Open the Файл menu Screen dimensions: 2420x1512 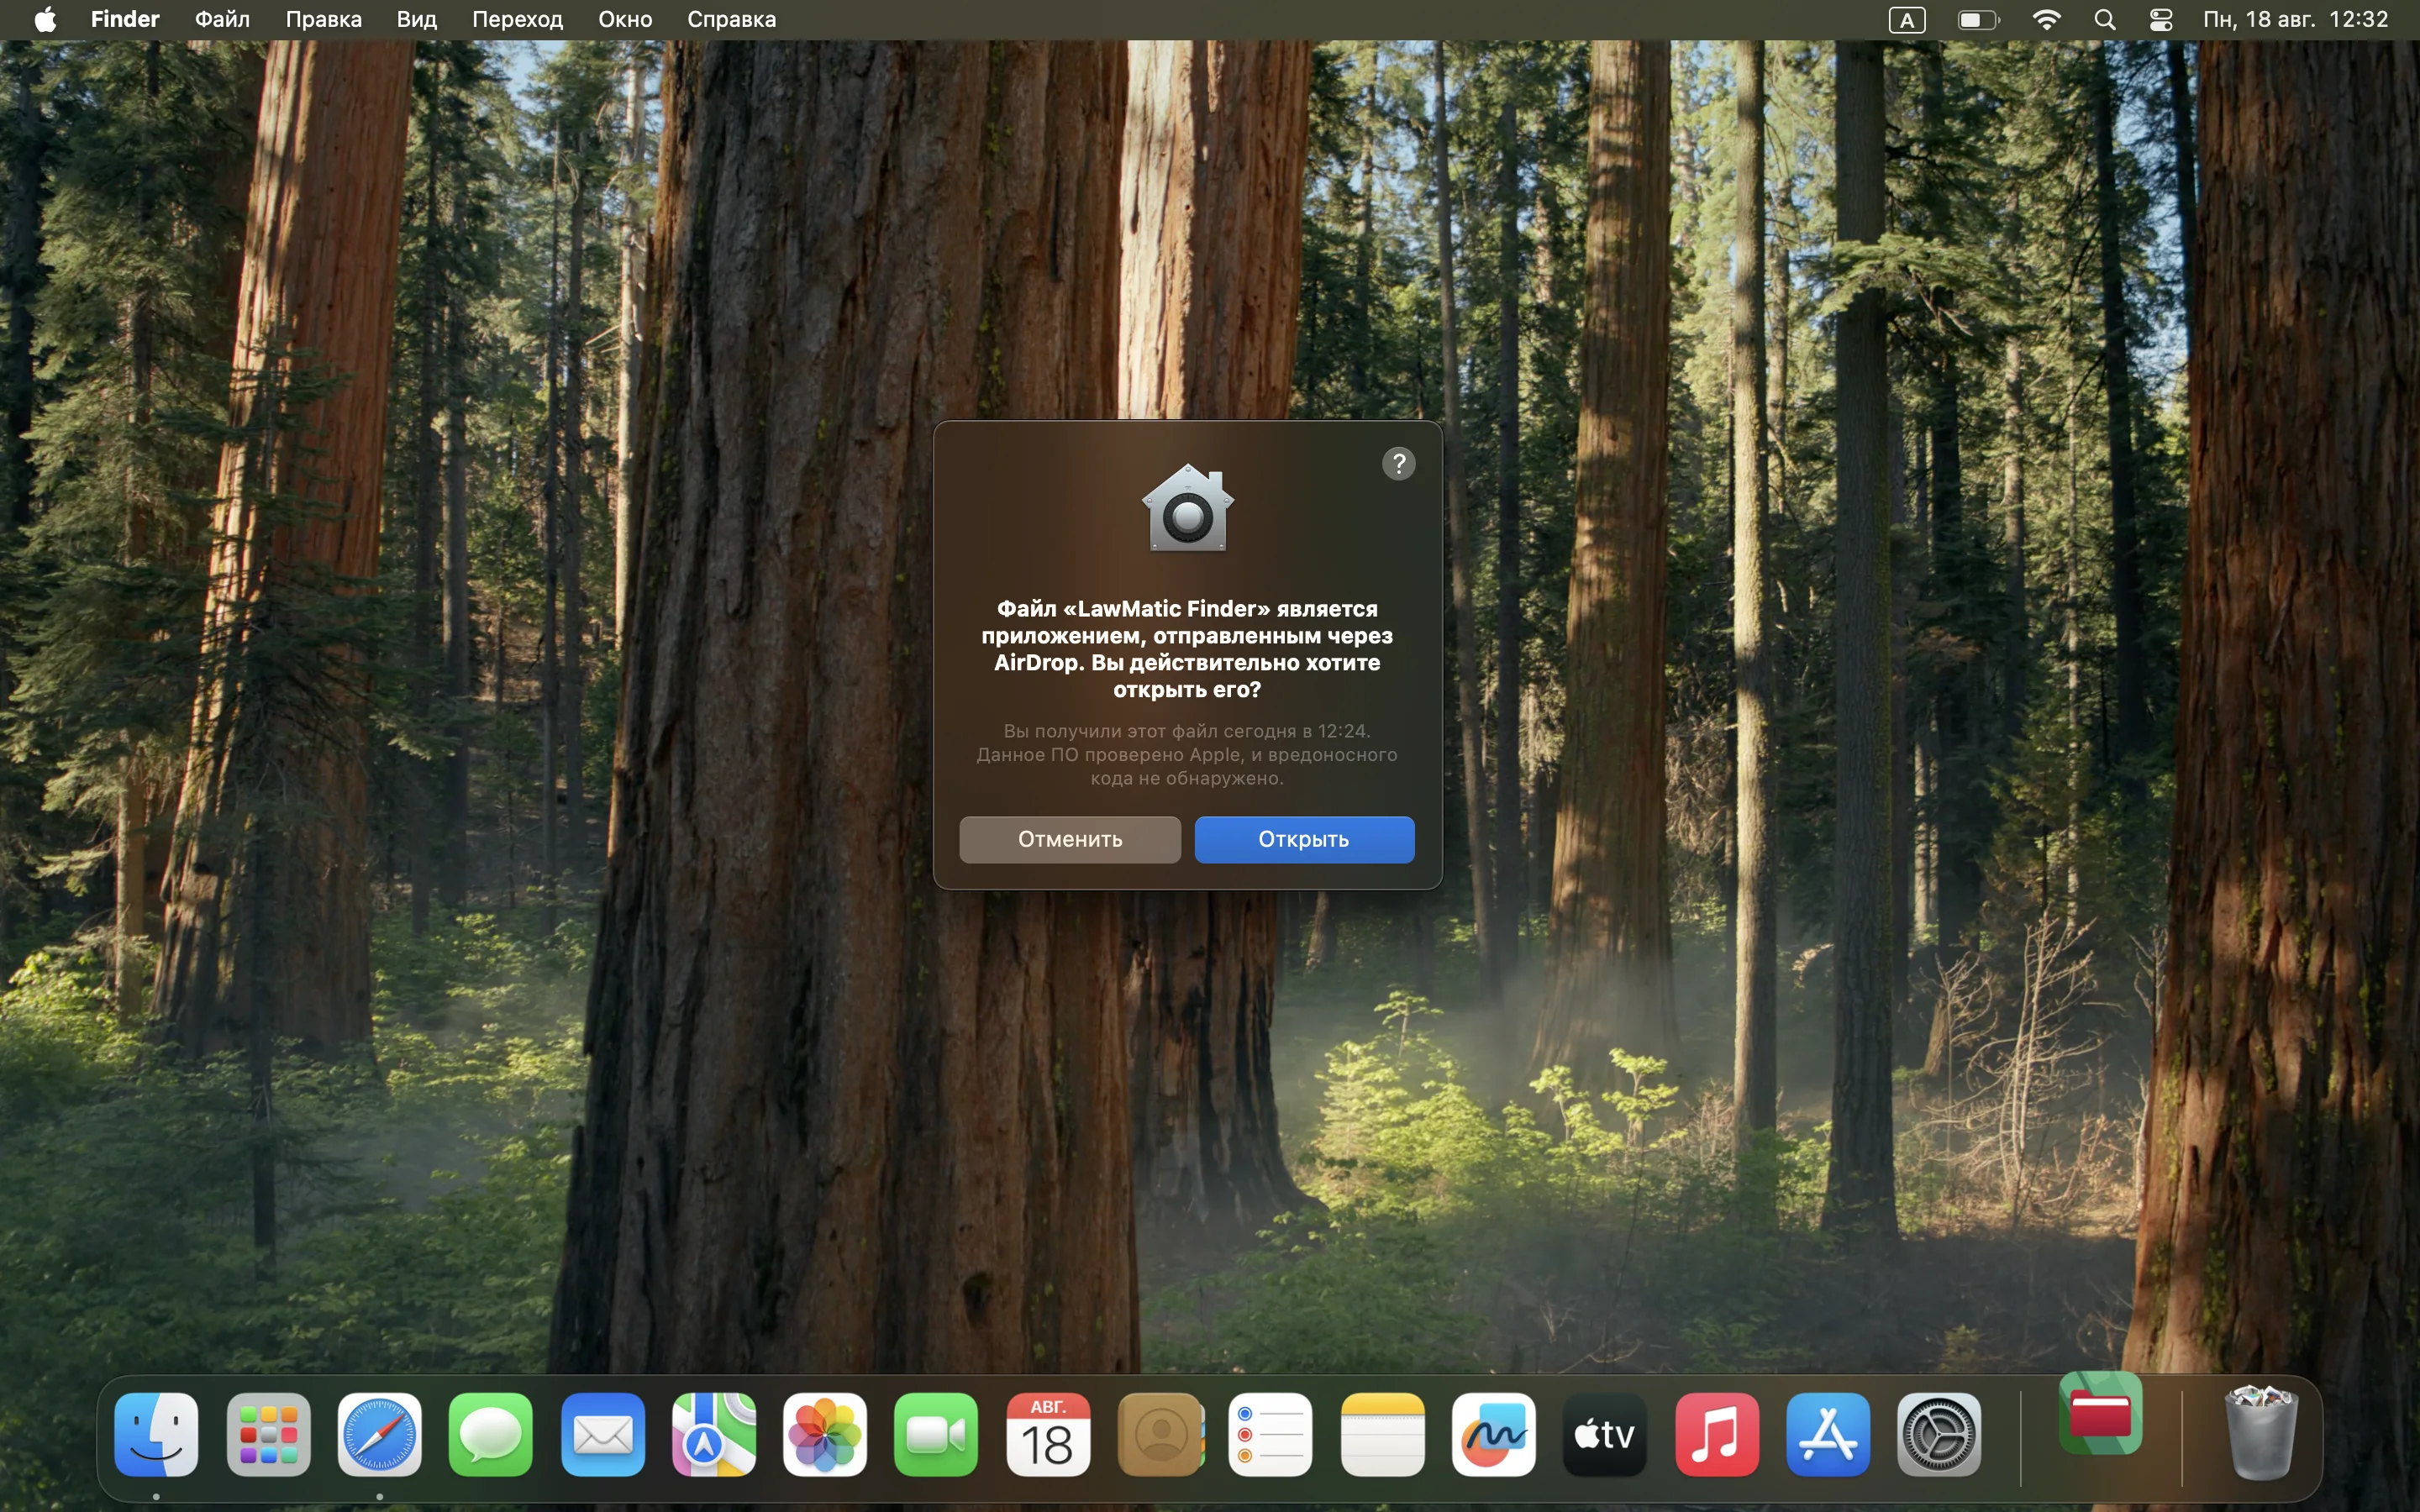[x=222, y=20]
